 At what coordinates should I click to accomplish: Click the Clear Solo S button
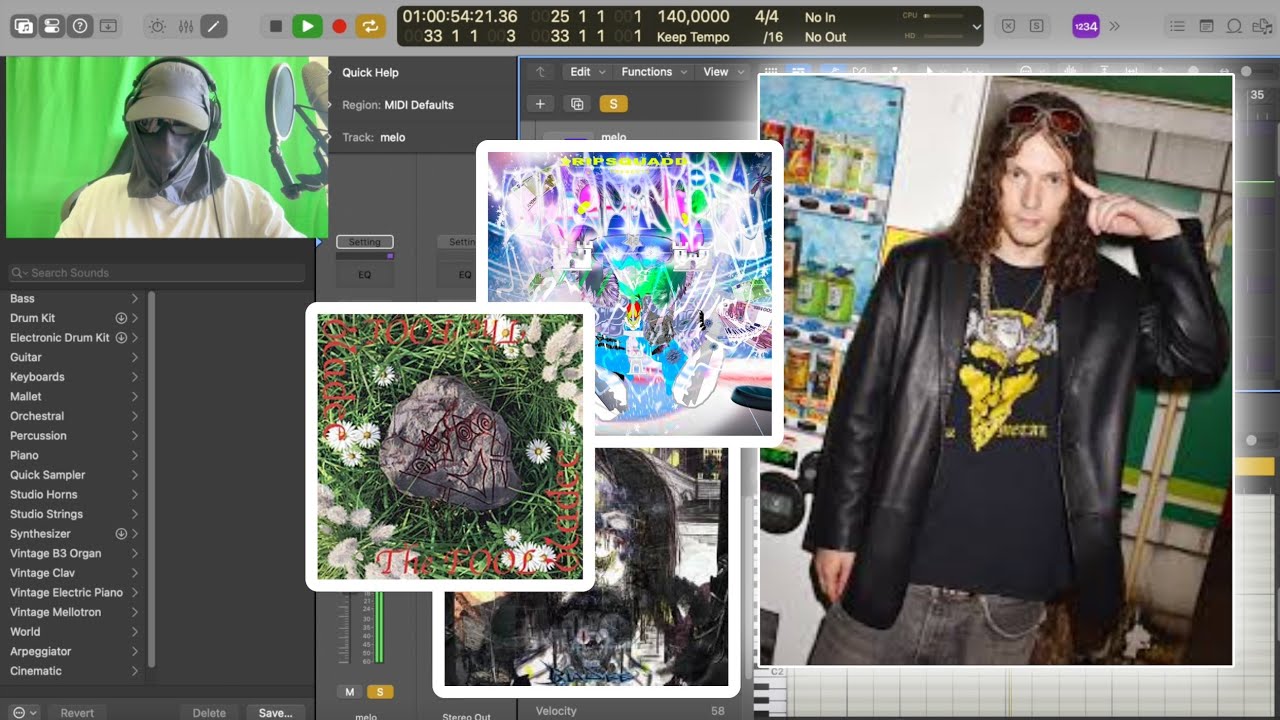(x=1037, y=26)
